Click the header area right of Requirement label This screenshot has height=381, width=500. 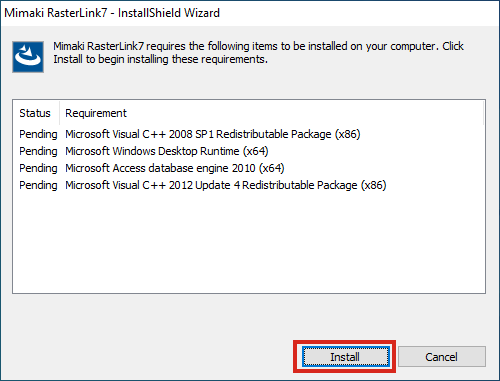pyautogui.click(x=305, y=113)
